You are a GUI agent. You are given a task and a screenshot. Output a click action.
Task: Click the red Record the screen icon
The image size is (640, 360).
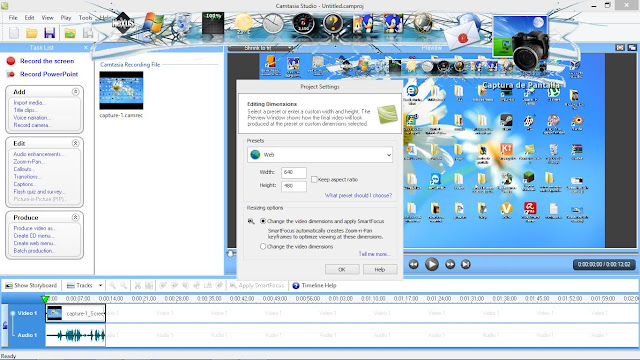(11, 61)
